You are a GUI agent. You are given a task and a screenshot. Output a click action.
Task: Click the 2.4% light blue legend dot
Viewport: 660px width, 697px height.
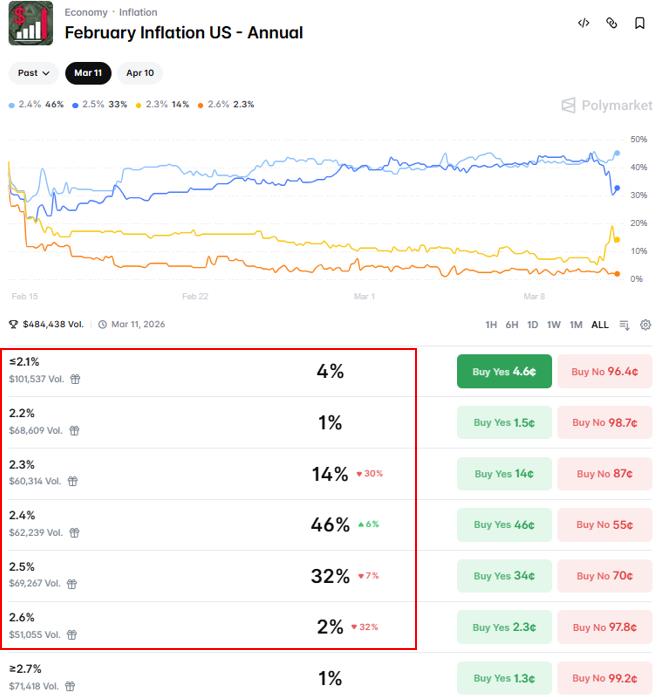[12, 104]
